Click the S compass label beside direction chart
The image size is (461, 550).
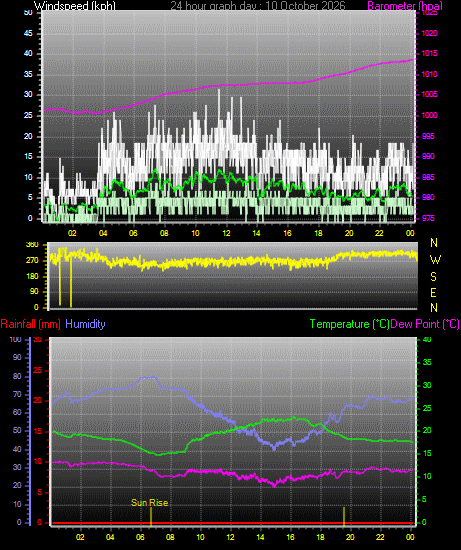(x=434, y=276)
